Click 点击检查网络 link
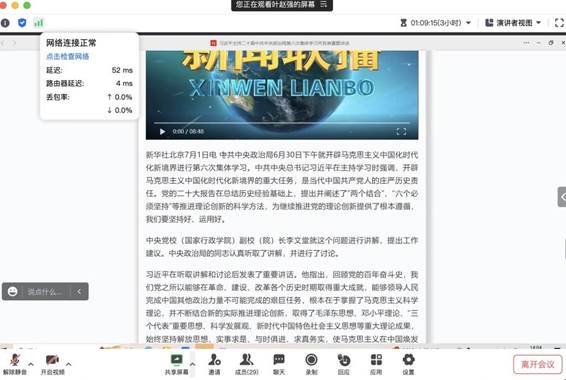This screenshot has width=566, height=380. coord(68,56)
